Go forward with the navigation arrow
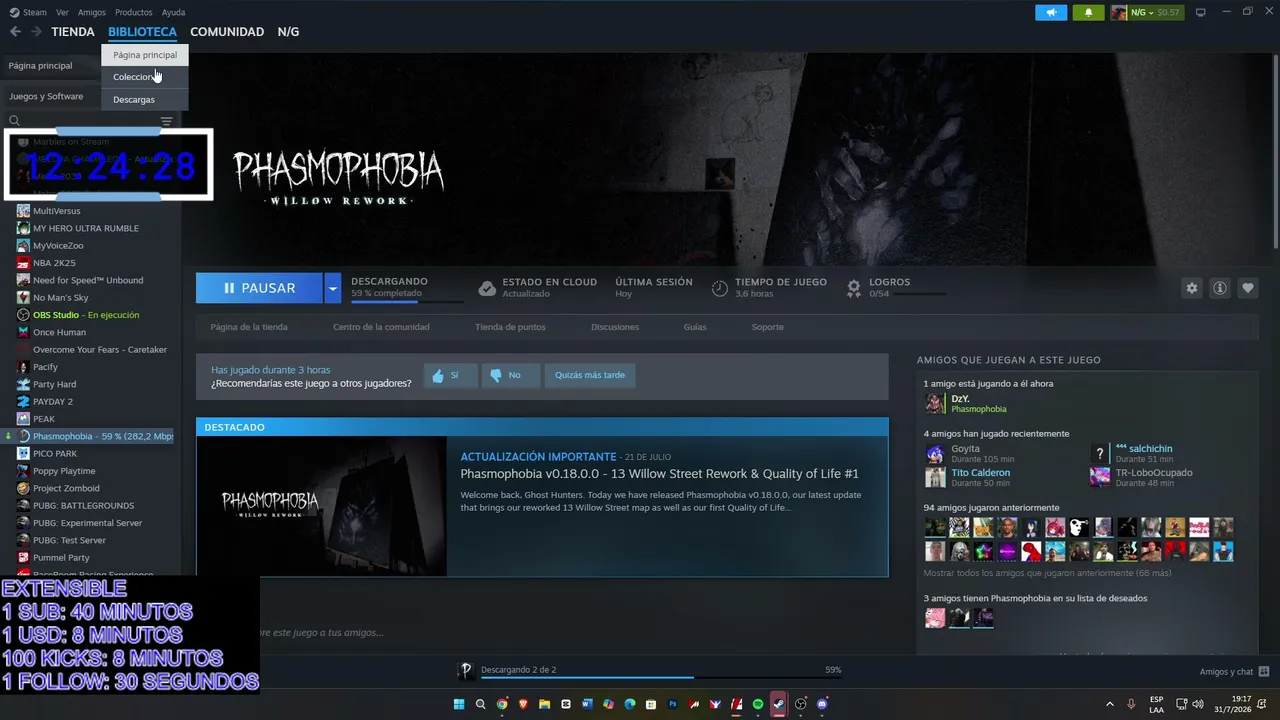 click(36, 32)
